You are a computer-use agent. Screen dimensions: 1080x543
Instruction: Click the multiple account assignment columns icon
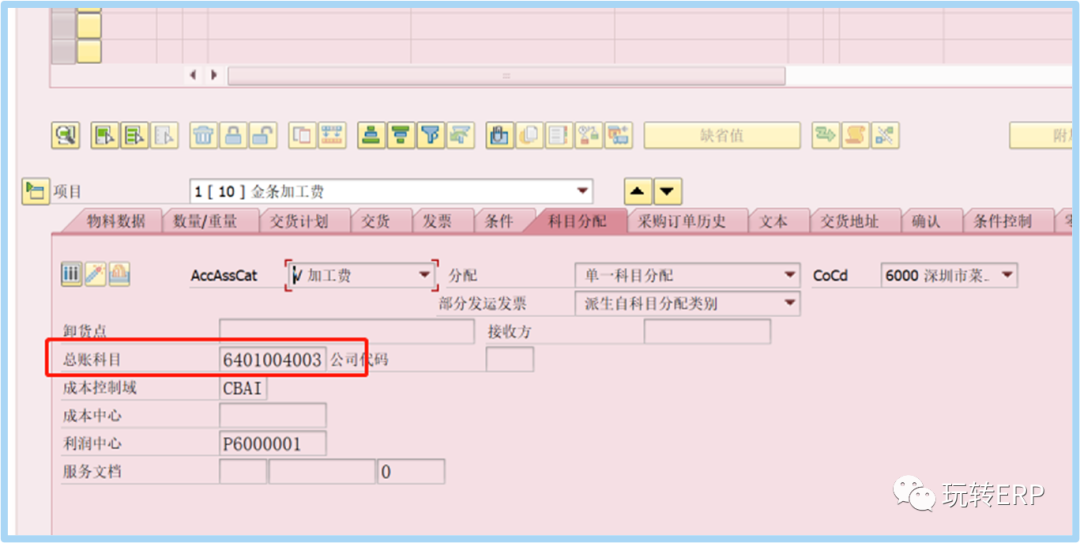[x=72, y=275]
